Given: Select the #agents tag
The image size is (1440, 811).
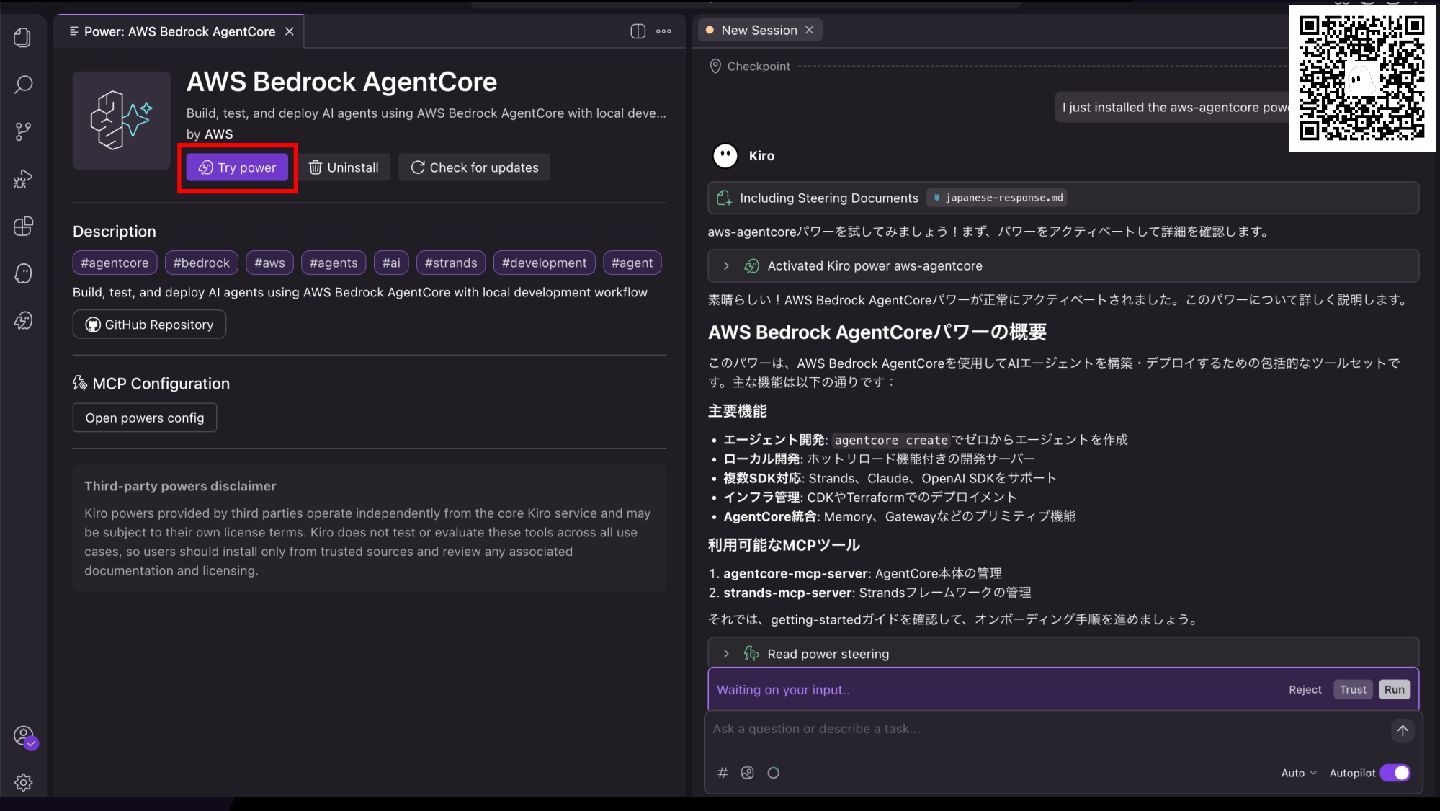Looking at the screenshot, I should 334,263.
